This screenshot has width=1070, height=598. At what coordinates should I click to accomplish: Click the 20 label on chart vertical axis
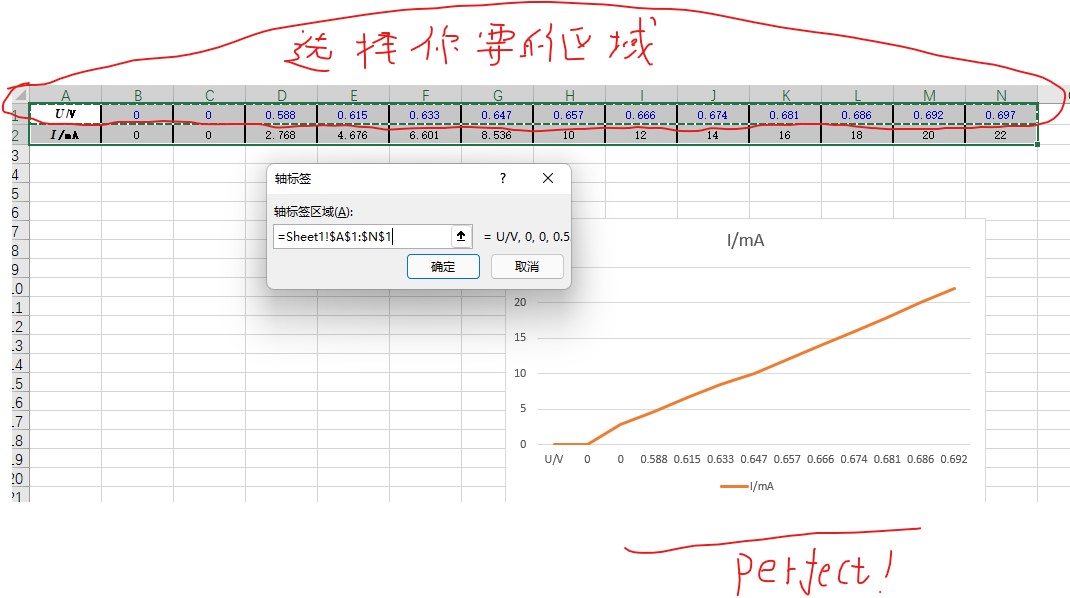520,302
